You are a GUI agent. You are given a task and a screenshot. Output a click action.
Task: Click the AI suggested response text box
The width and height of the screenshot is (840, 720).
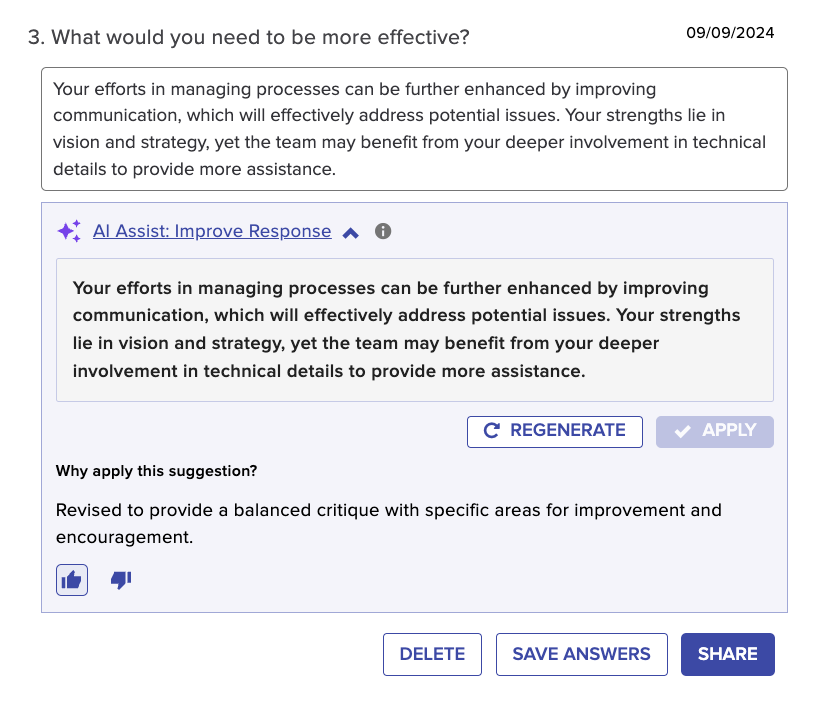415,330
